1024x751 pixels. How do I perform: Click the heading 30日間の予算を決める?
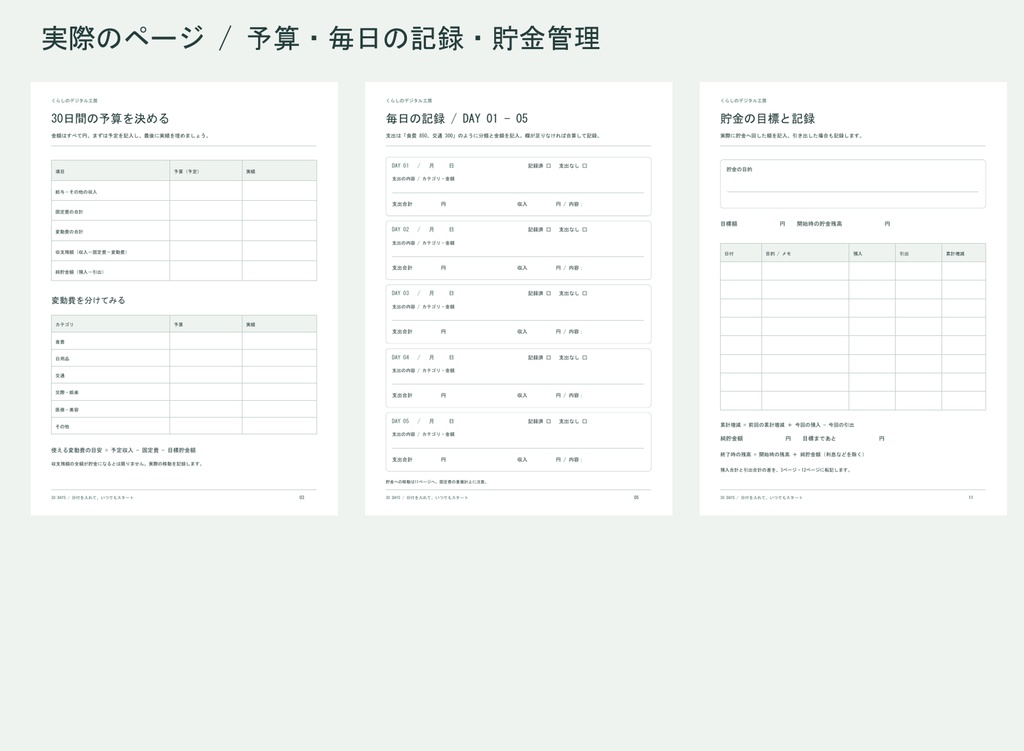(x=110, y=118)
